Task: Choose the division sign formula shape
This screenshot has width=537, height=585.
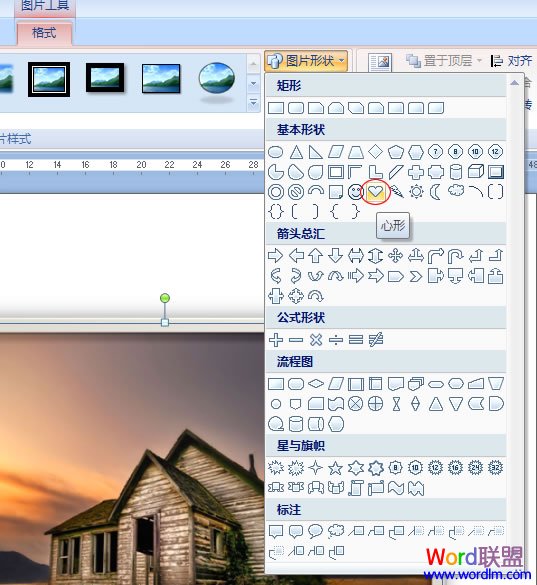Action: 336,340
